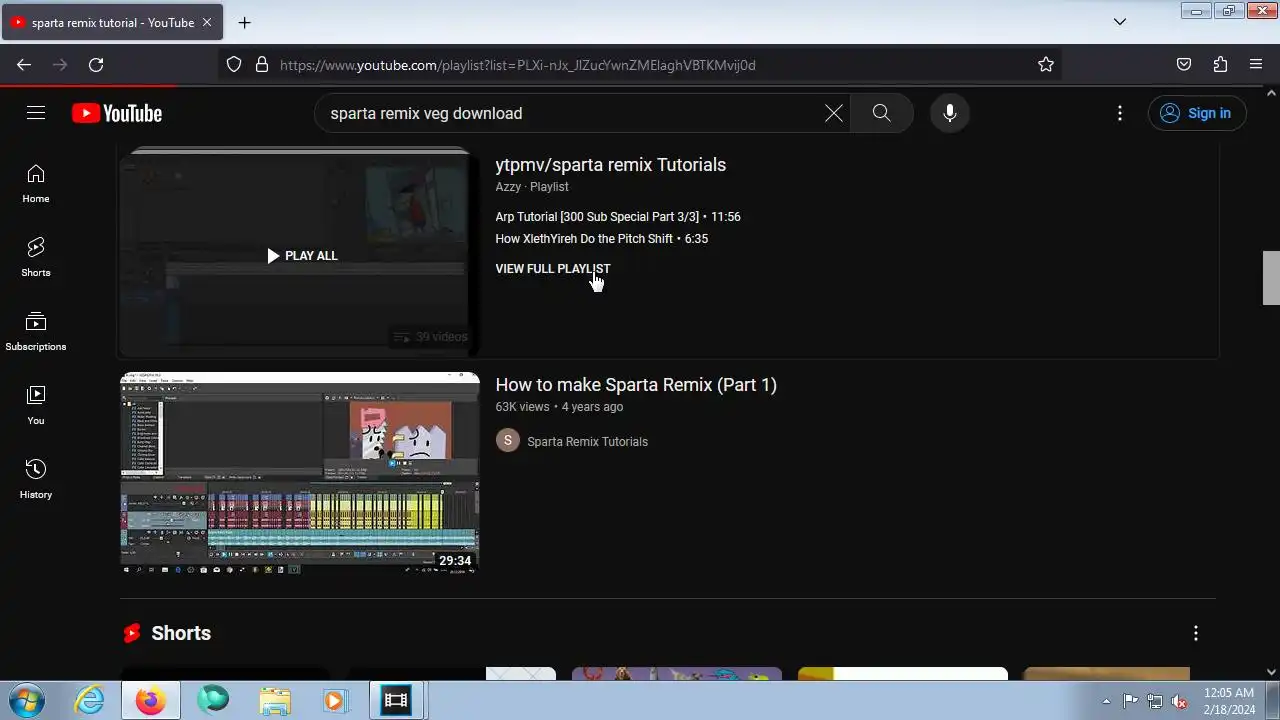Bookmark this page with the star
Viewport: 1280px width, 720px height.
pos(1046,65)
